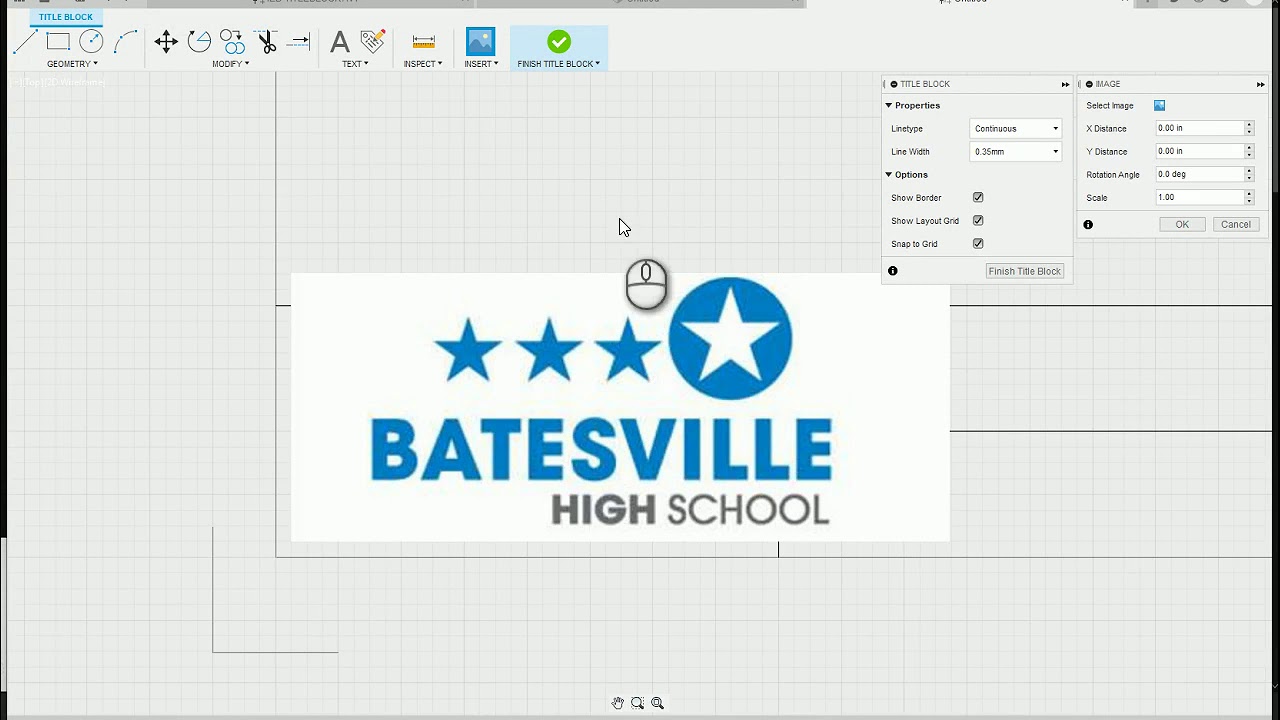The height and width of the screenshot is (720, 1280).
Task: Click the Y Distance input field
Action: coord(1199,151)
